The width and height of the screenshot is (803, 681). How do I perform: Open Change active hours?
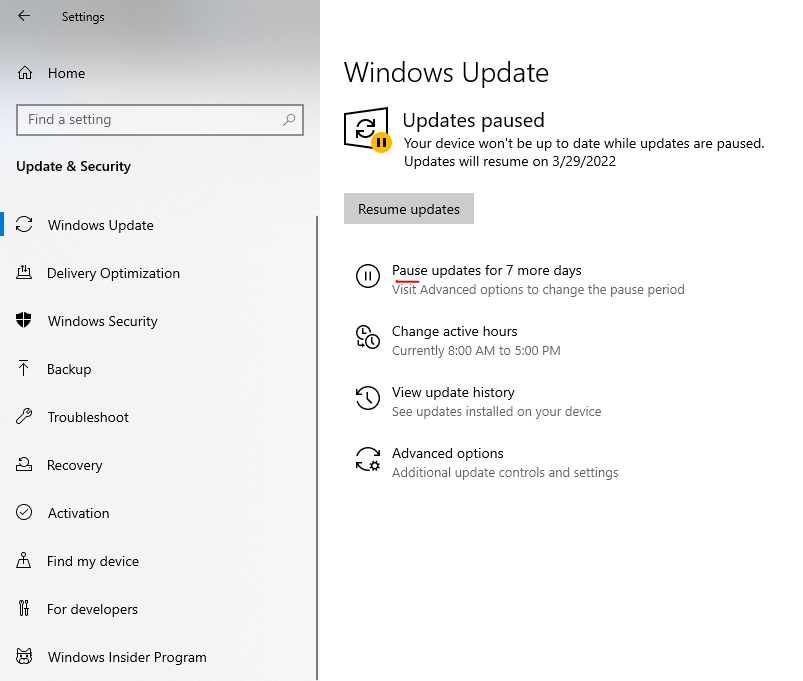(454, 331)
